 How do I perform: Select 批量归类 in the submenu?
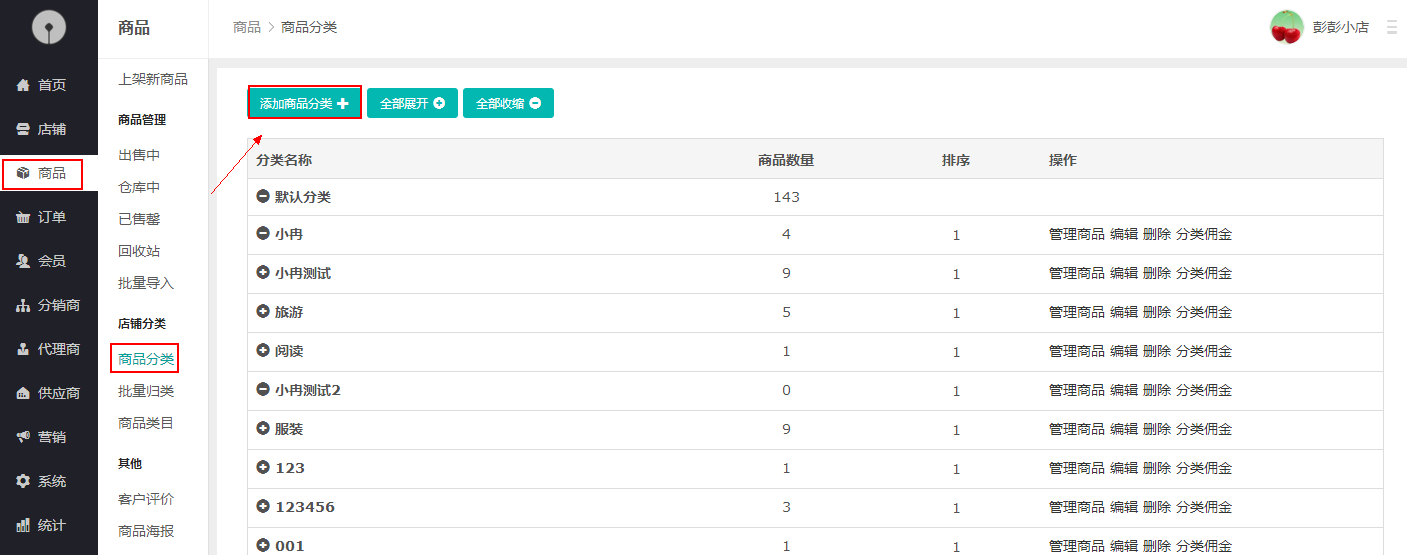click(146, 391)
